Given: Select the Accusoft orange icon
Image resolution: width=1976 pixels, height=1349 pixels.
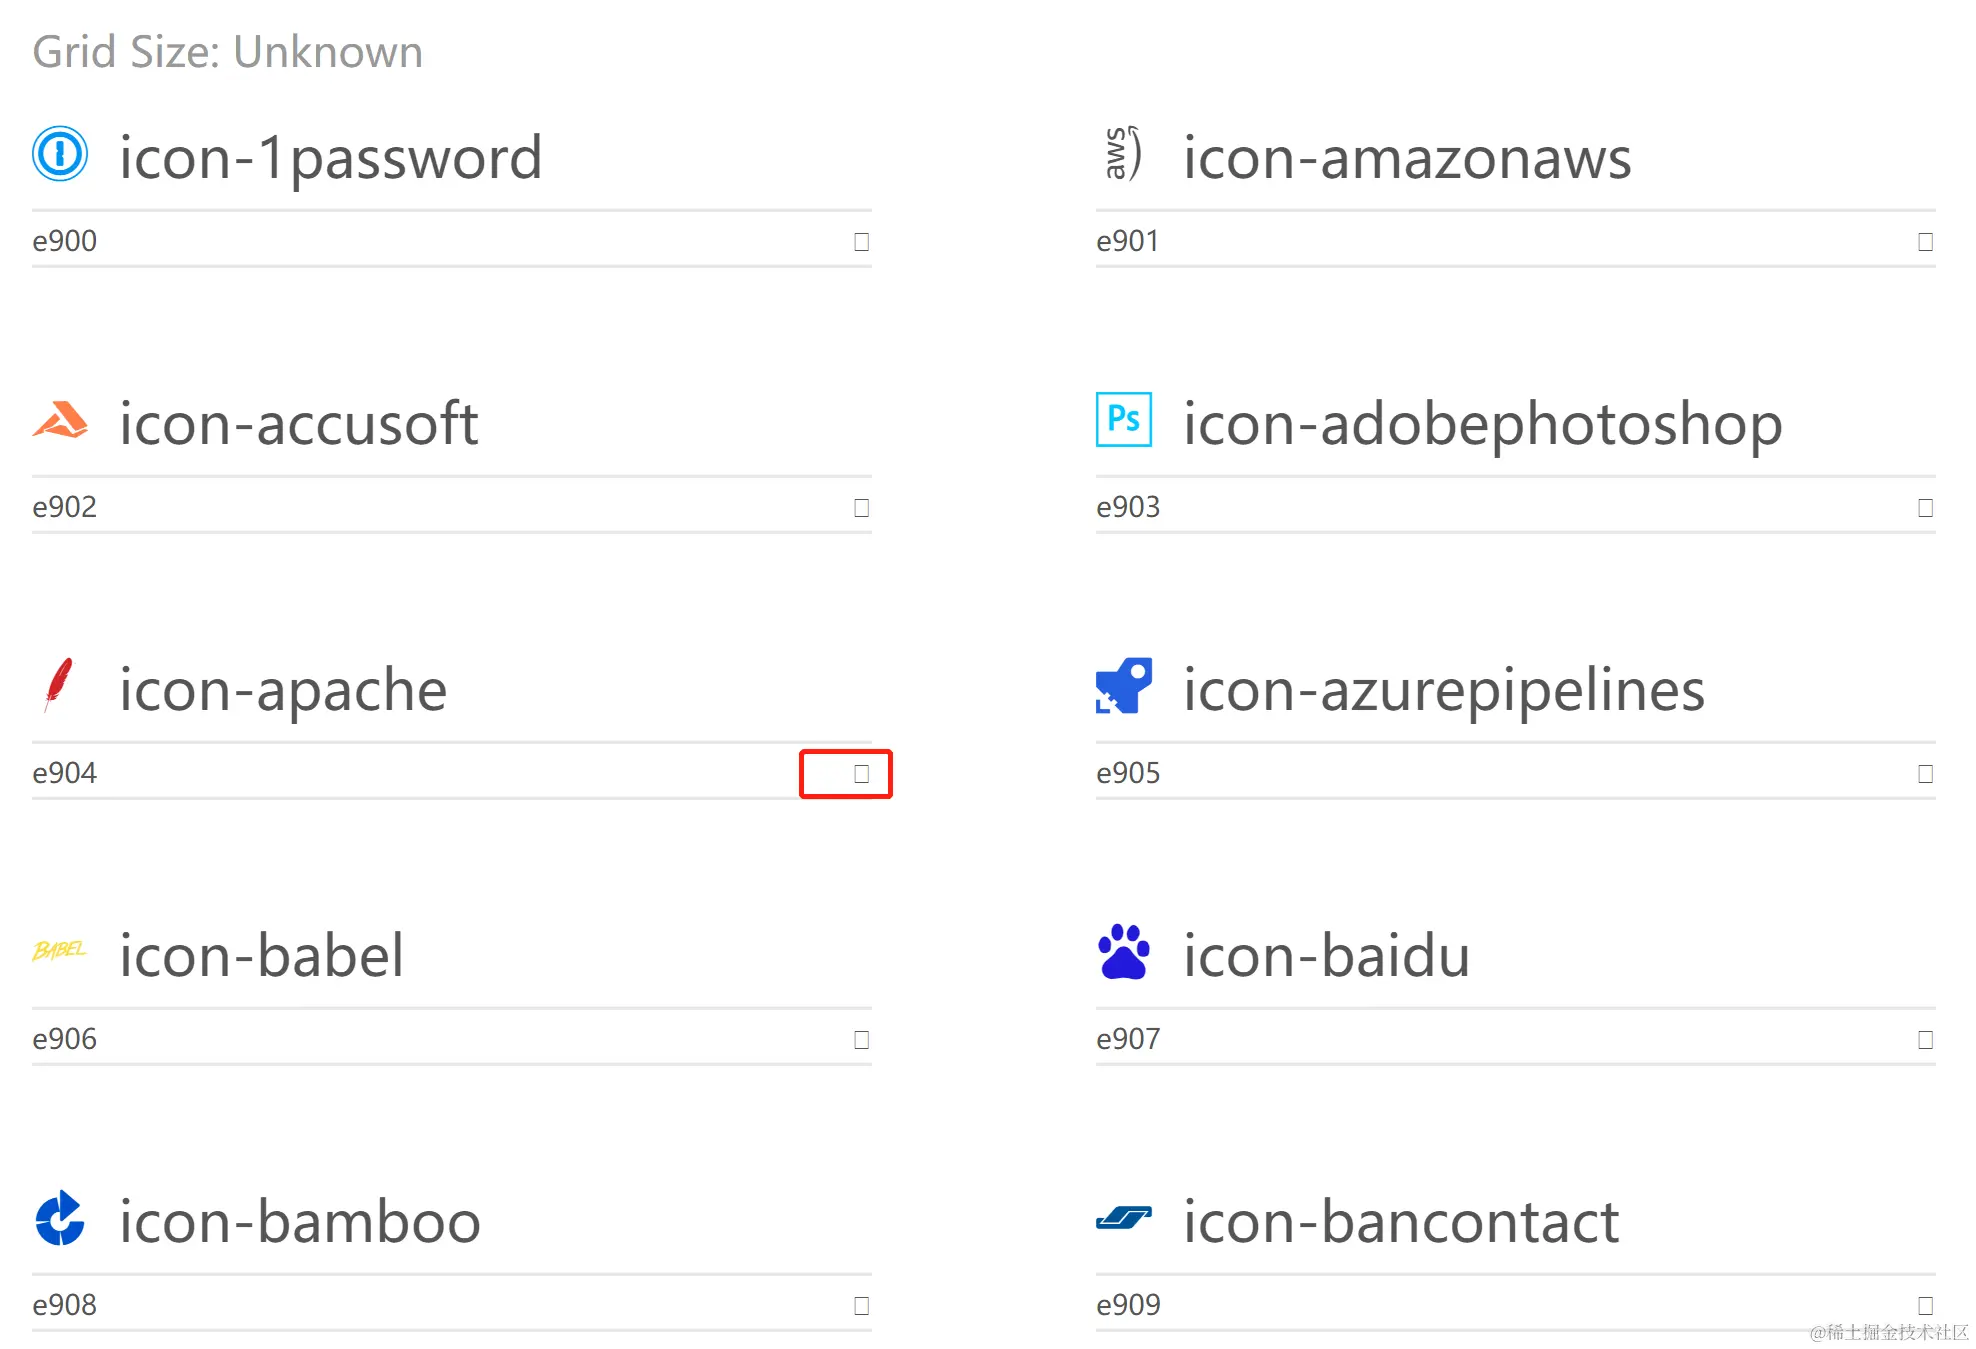Looking at the screenshot, I should 60,420.
